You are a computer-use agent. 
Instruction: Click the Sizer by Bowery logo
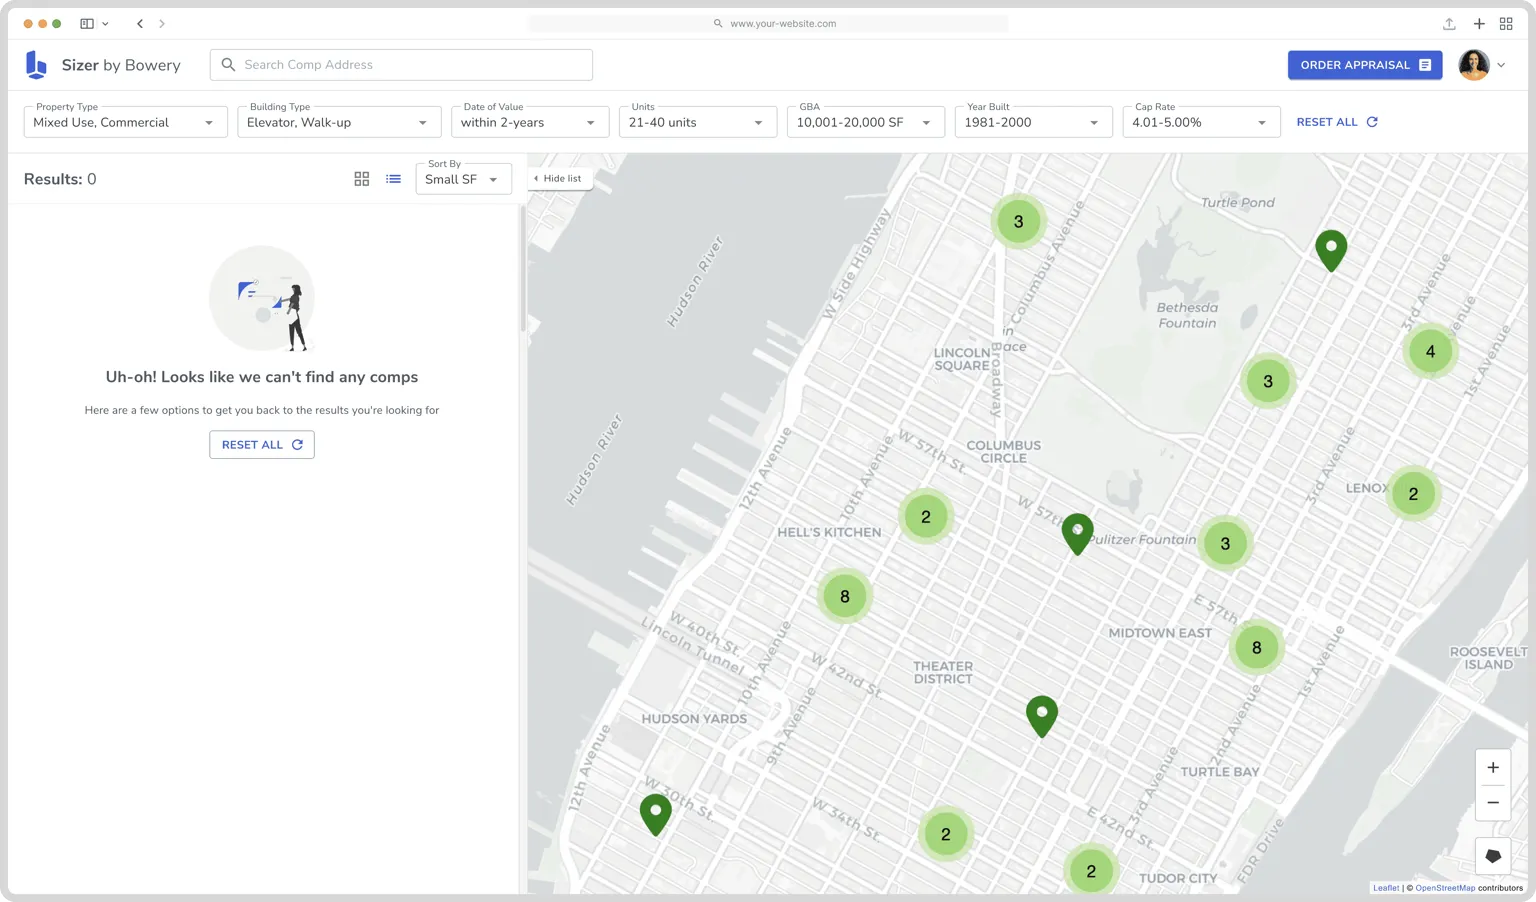[x=103, y=65]
